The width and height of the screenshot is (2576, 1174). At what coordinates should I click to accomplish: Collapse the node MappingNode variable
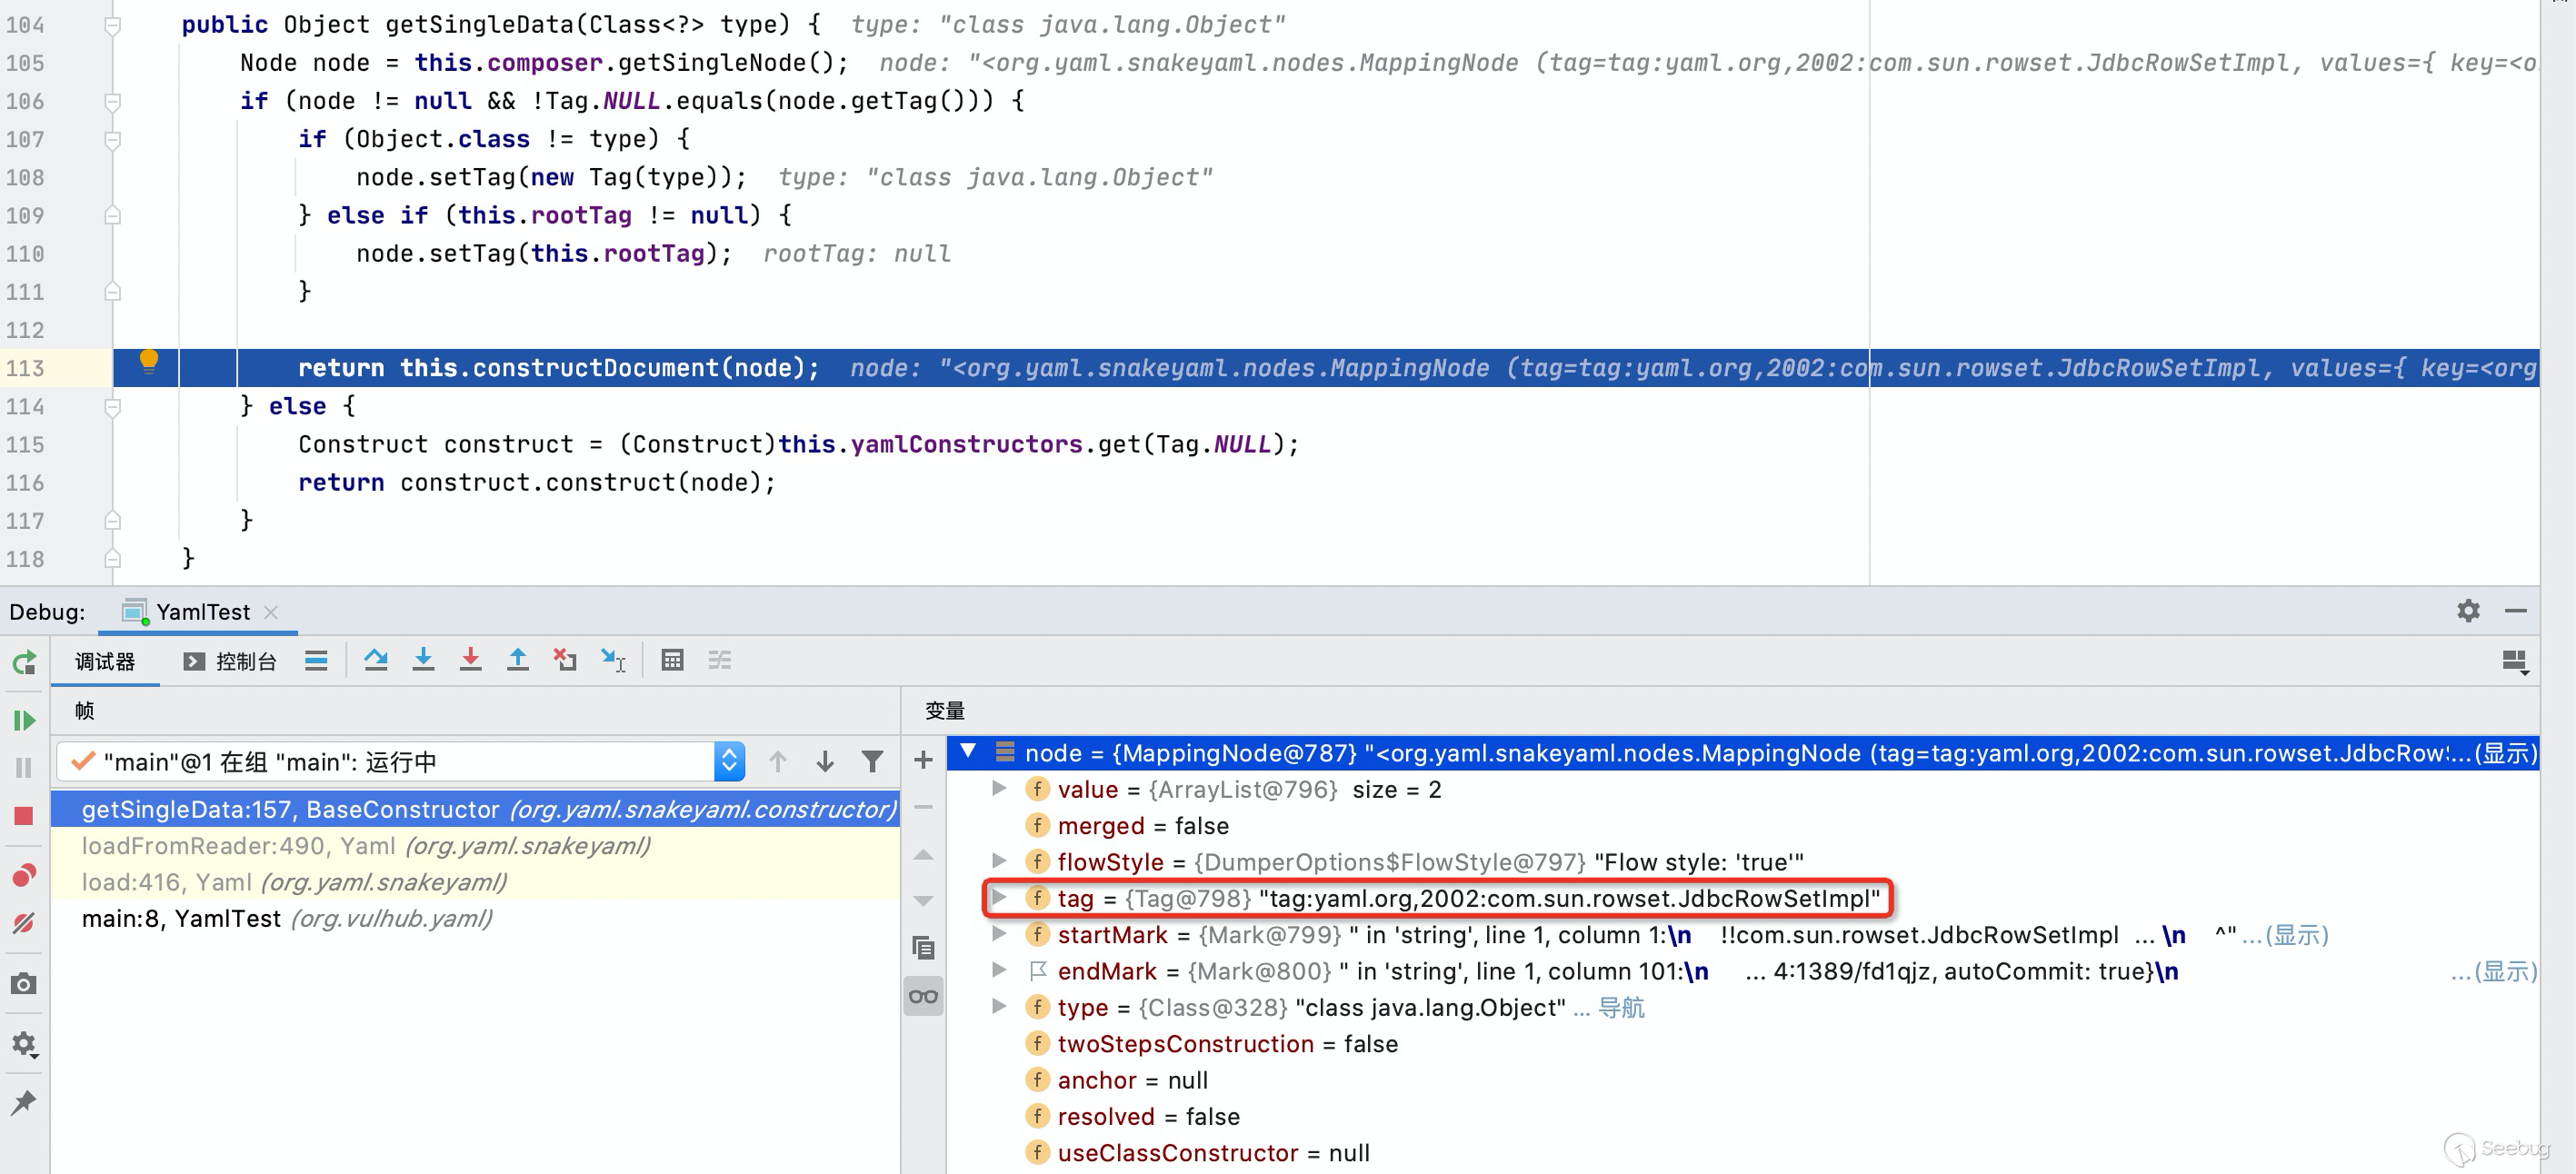click(967, 751)
